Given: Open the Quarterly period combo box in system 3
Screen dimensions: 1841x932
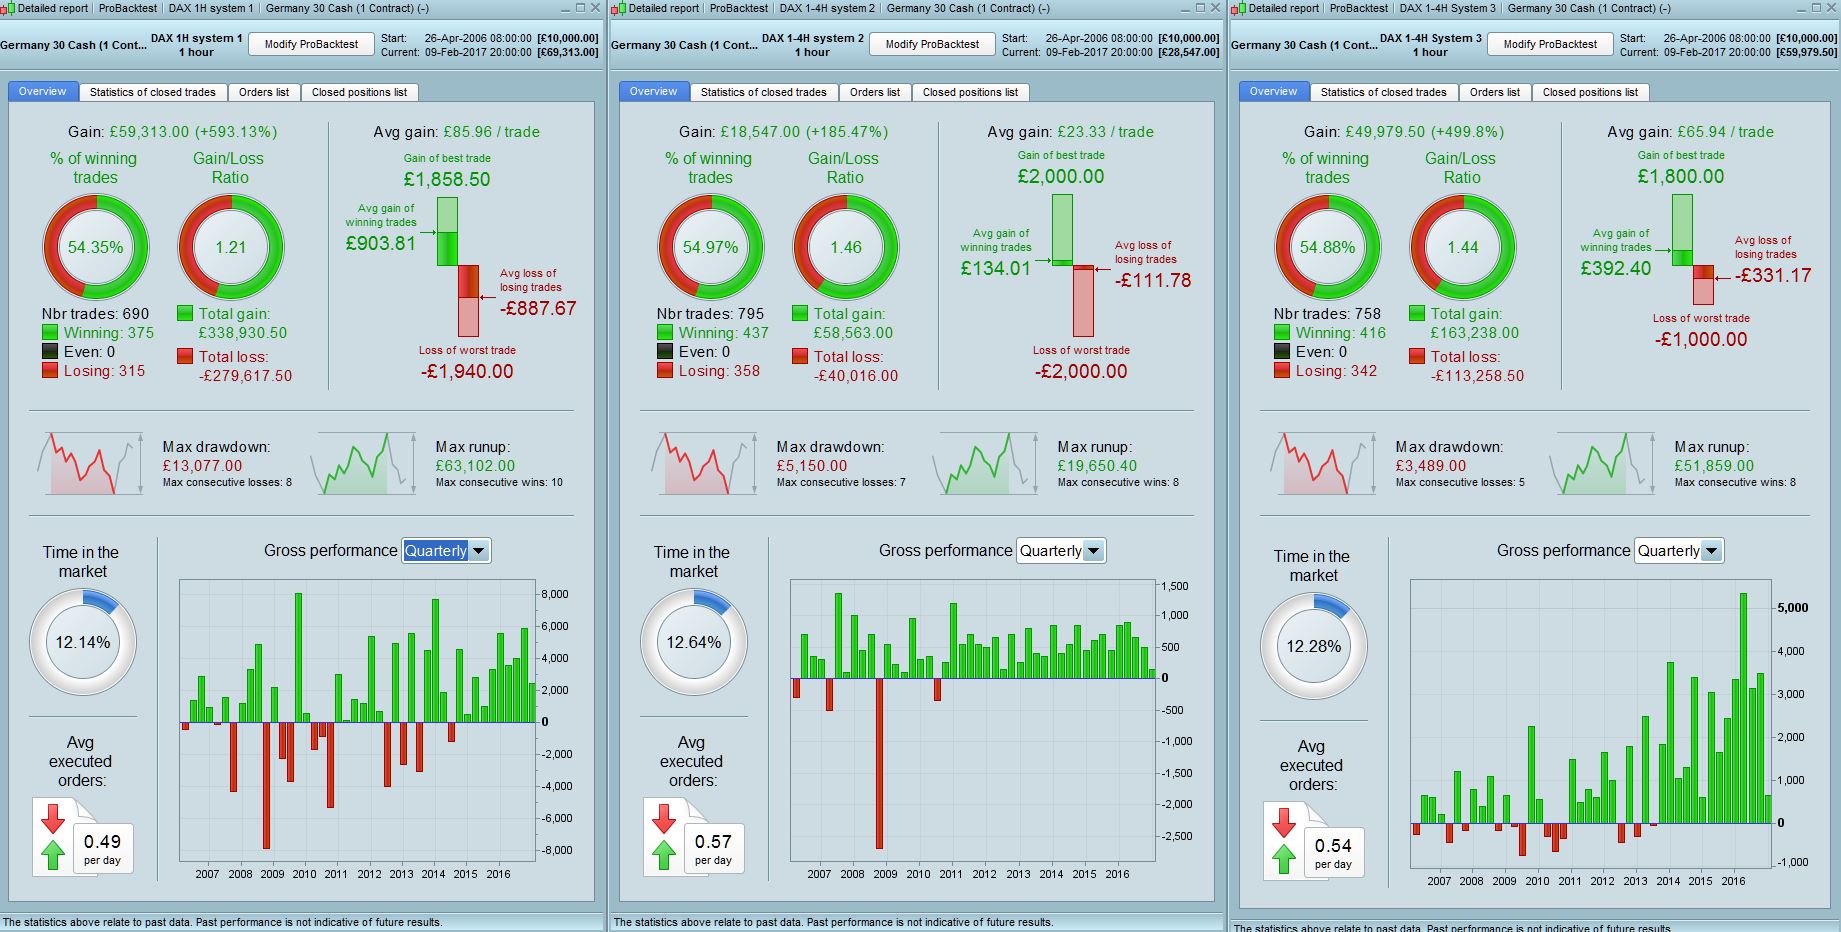Looking at the screenshot, I should point(1679,551).
